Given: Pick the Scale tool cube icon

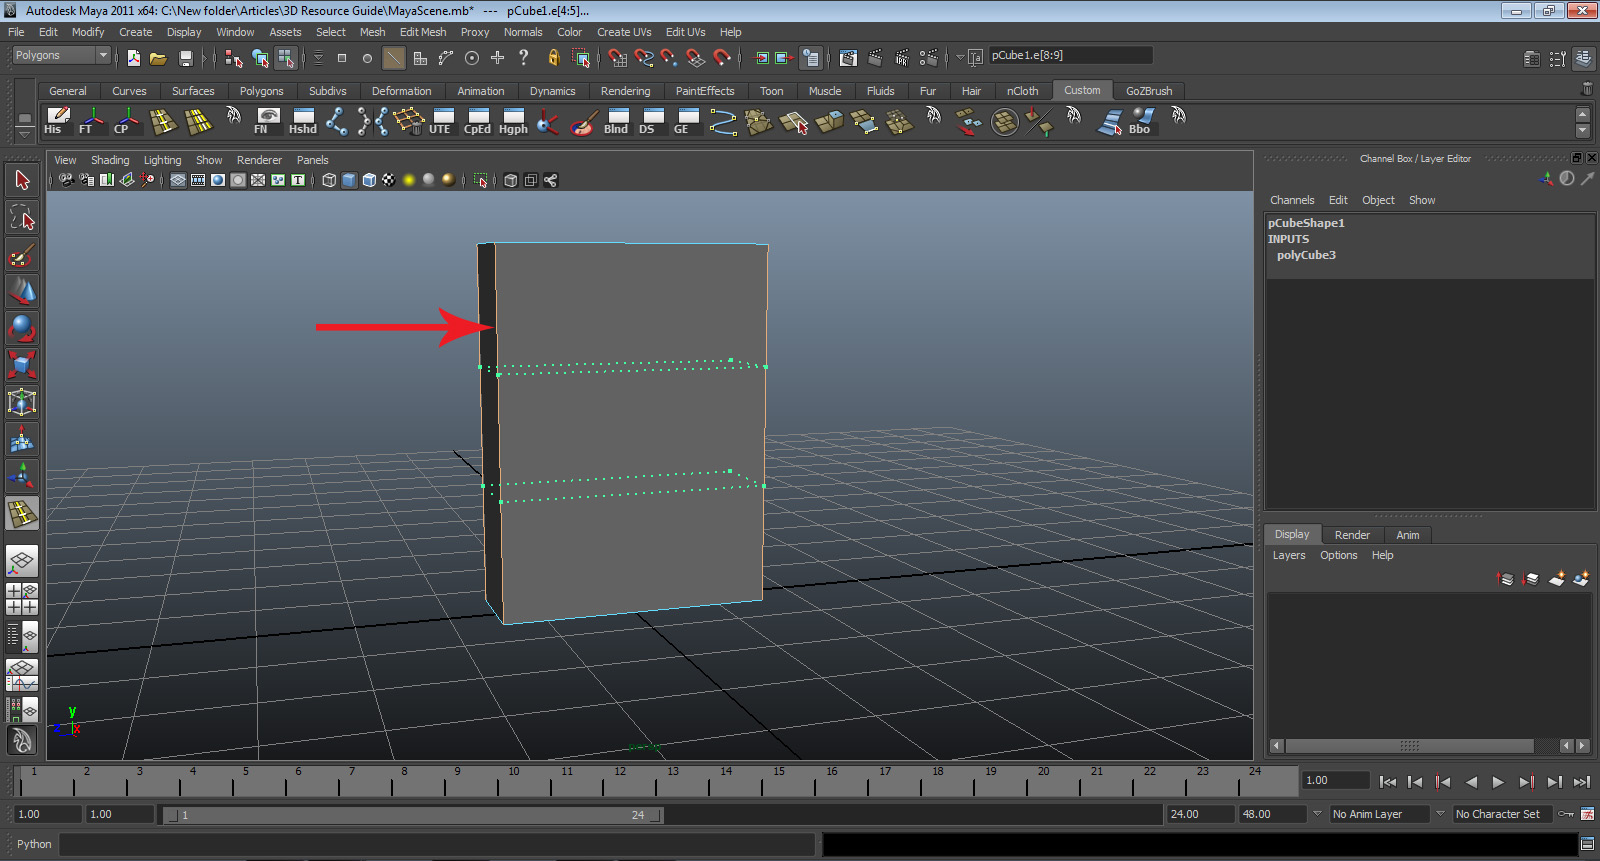Looking at the screenshot, I should (22, 364).
